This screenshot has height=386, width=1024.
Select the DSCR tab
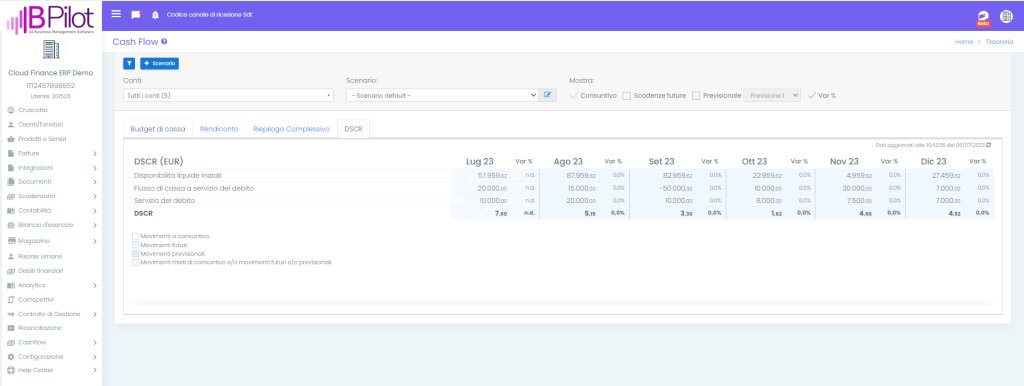(353, 129)
